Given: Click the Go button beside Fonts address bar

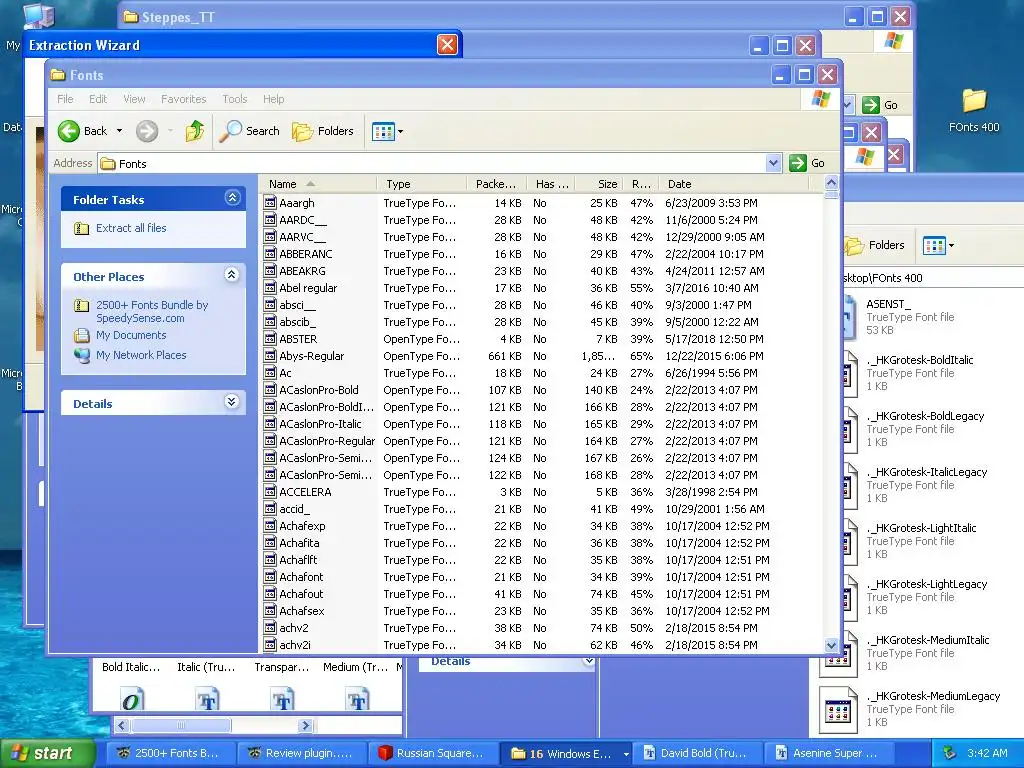Looking at the screenshot, I should point(807,163).
